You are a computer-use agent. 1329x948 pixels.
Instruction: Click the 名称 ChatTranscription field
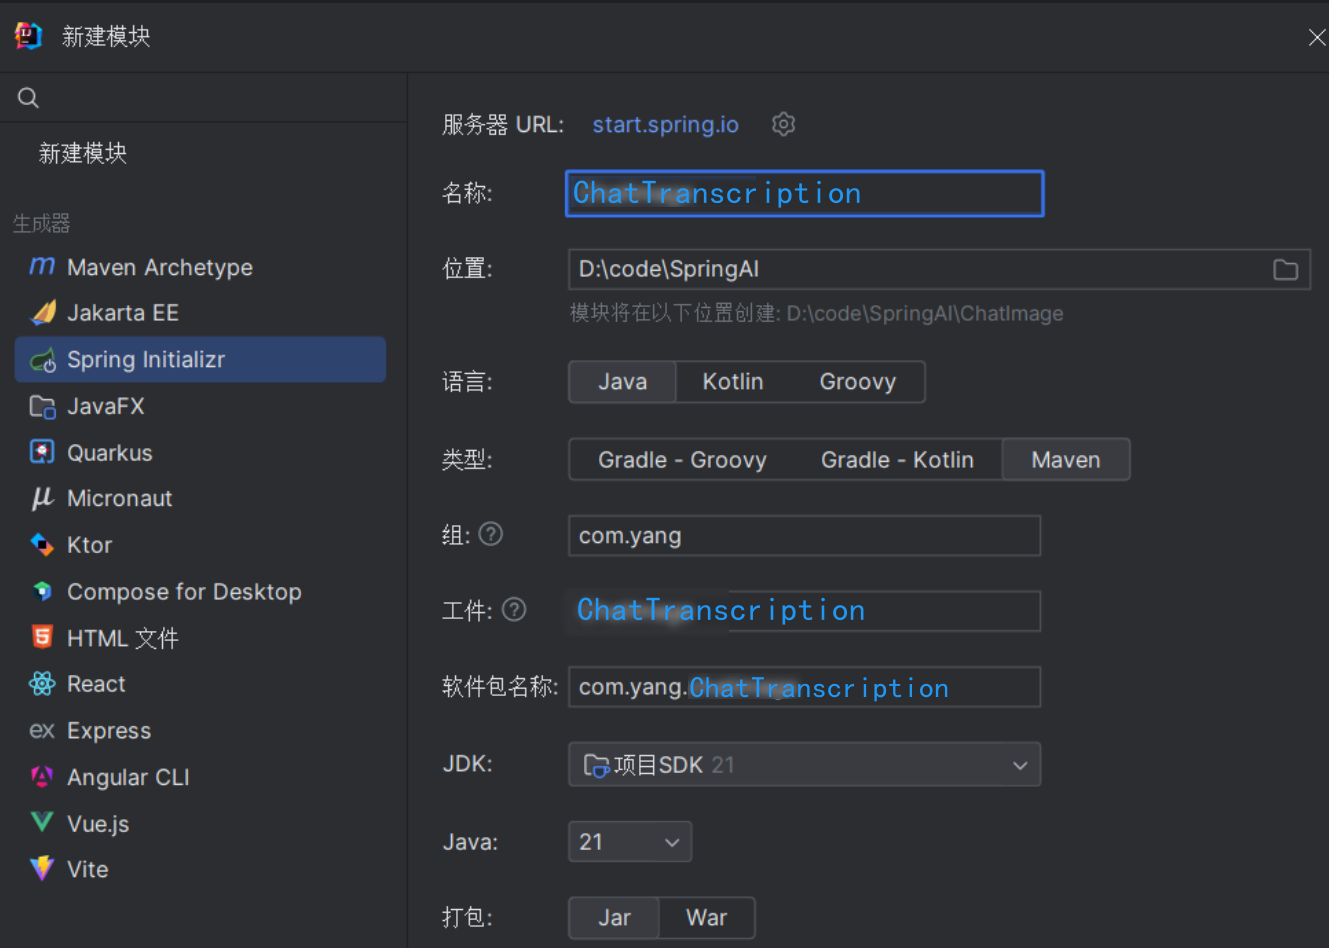click(804, 193)
